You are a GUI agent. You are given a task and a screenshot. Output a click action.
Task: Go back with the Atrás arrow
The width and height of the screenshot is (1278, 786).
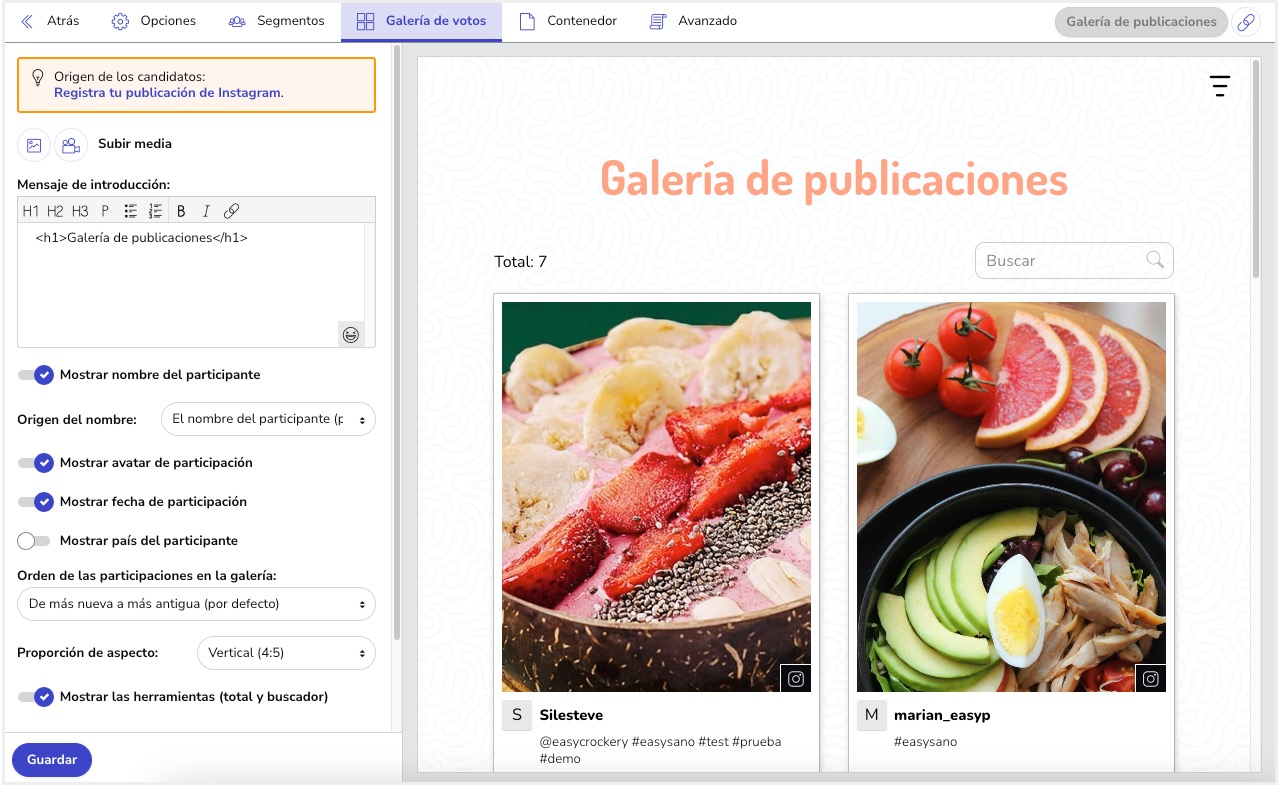coord(50,21)
